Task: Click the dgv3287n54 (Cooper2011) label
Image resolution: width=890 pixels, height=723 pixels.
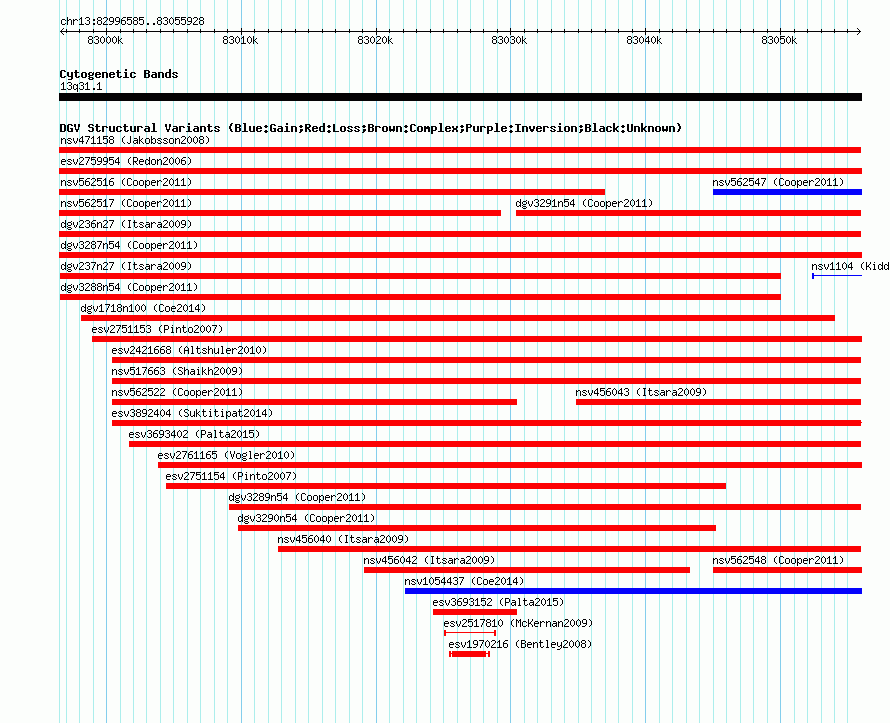Action: point(129,245)
